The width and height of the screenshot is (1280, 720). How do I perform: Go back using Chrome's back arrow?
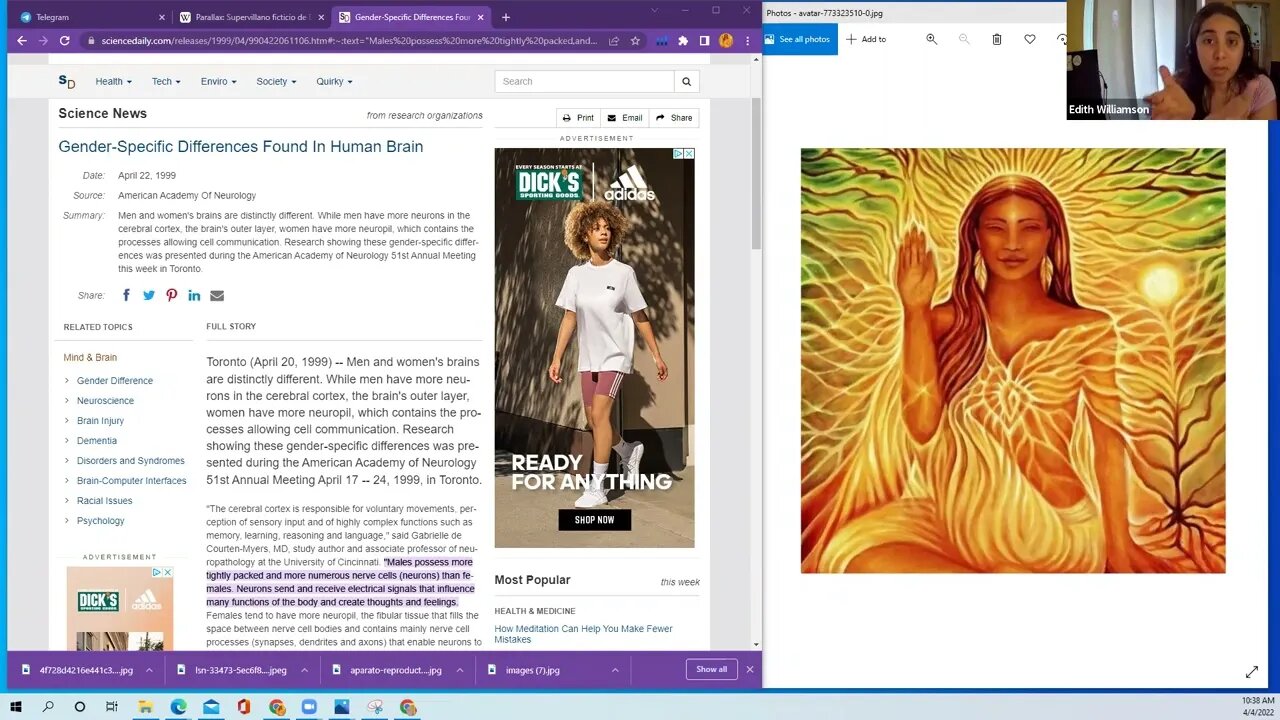click(x=22, y=41)
